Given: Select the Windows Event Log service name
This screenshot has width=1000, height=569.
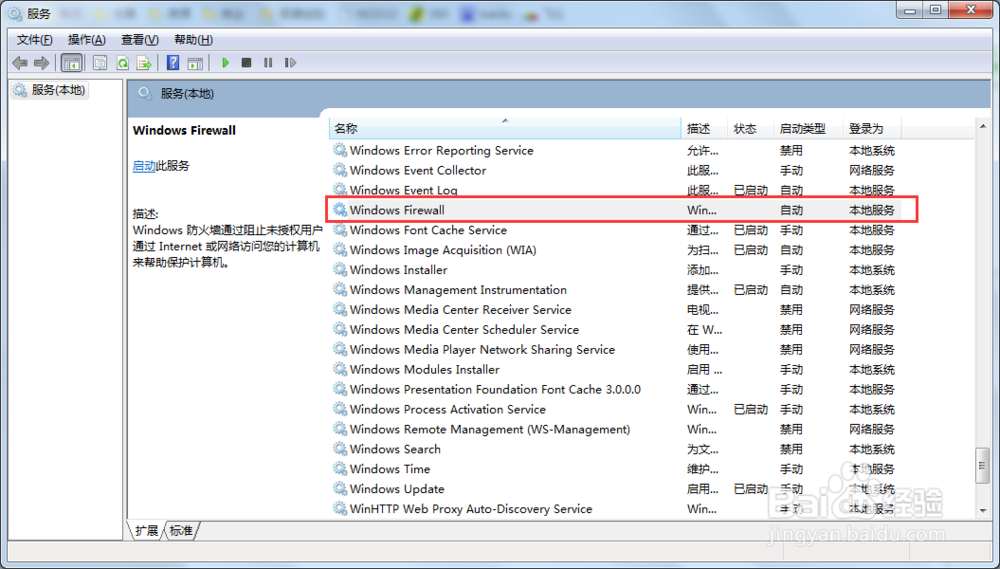Looking at the screenshot, I should coord(404,190).
